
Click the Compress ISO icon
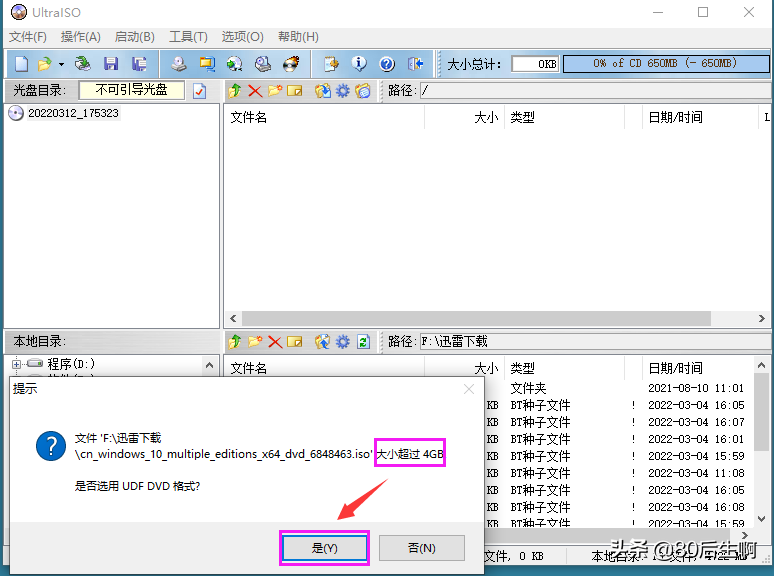pos(207,64)
